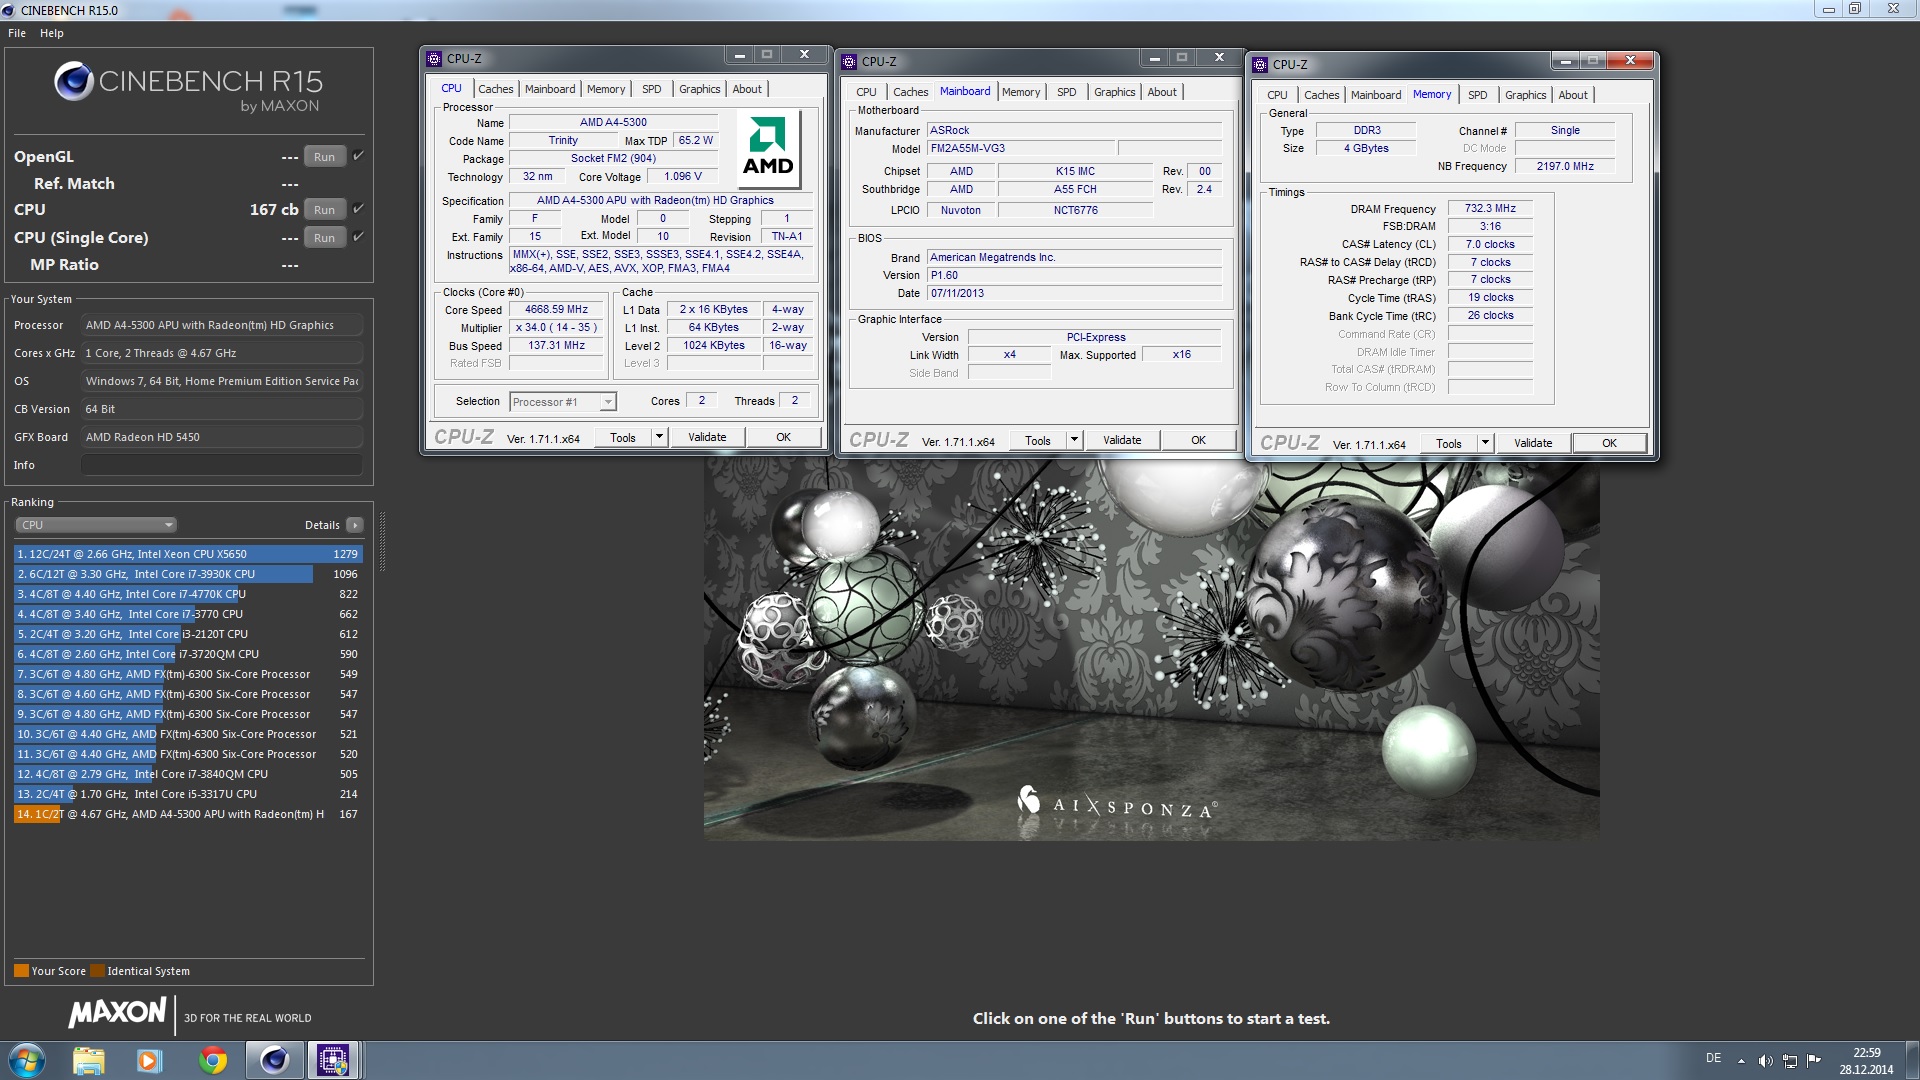
Task: Select Xeon X5650 ranking bar
Action: click(x=188, y=554)
